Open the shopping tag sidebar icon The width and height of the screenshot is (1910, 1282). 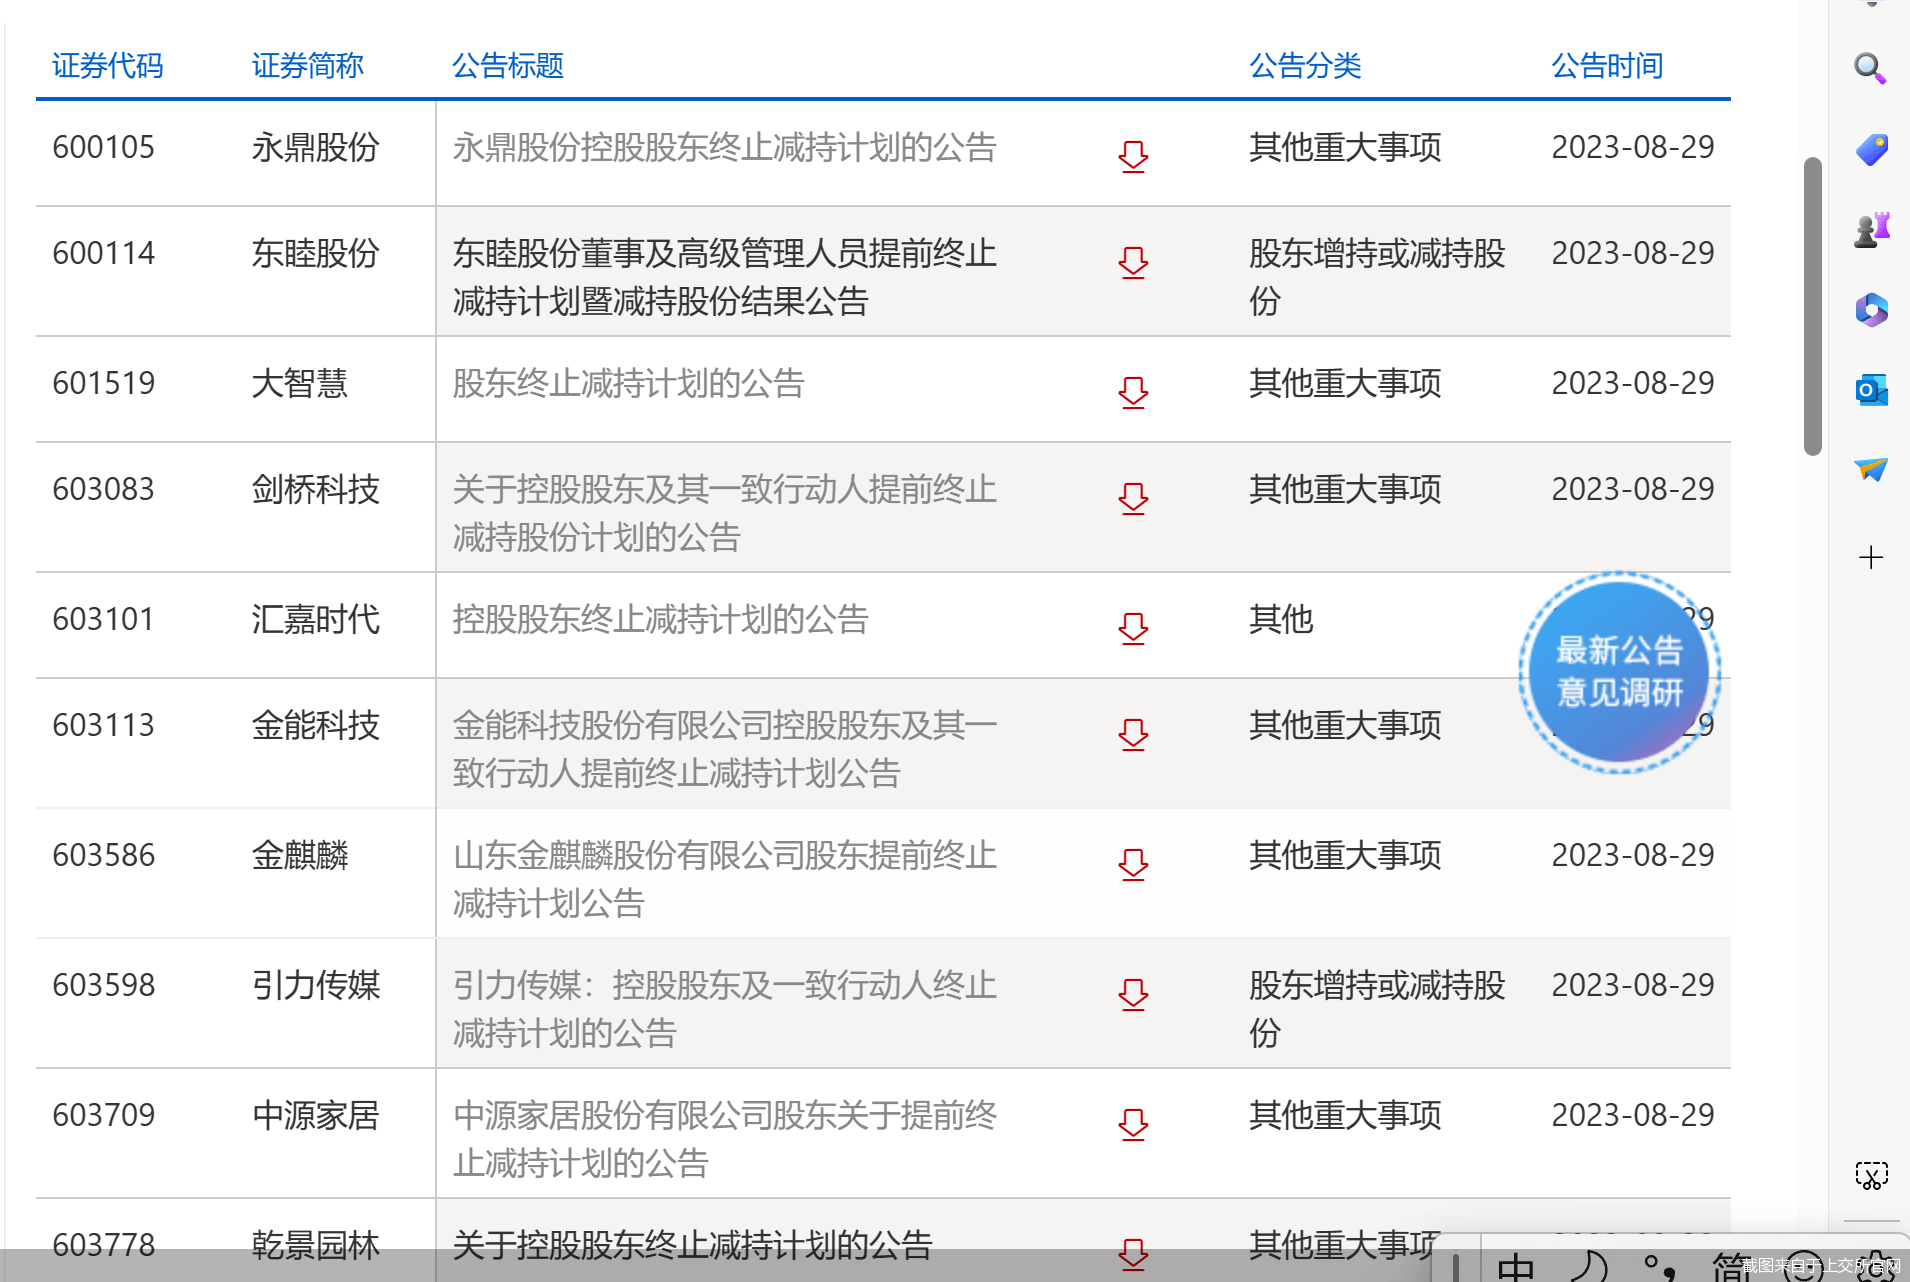[1870, 150]
